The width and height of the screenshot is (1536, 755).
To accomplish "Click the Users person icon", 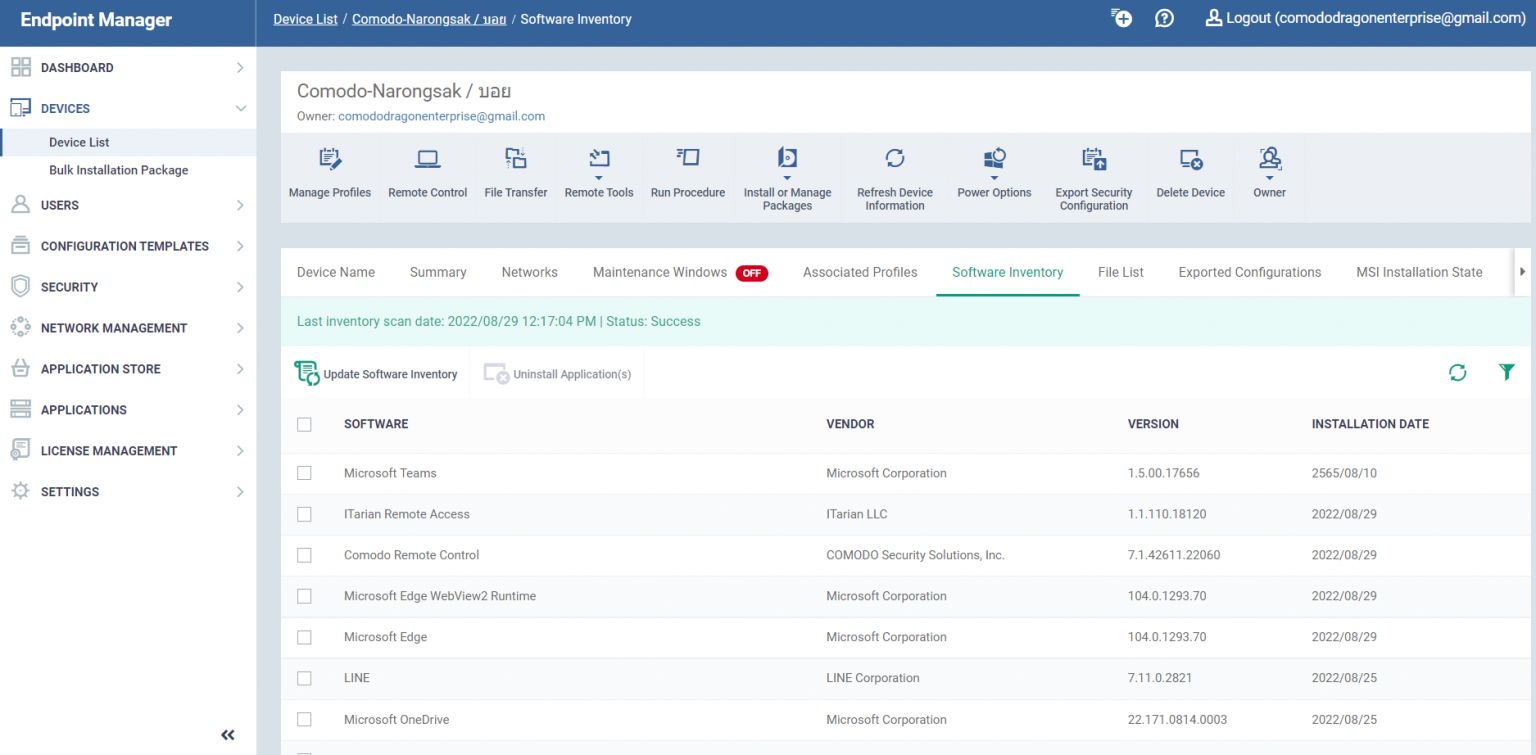I will pos(21,205).
